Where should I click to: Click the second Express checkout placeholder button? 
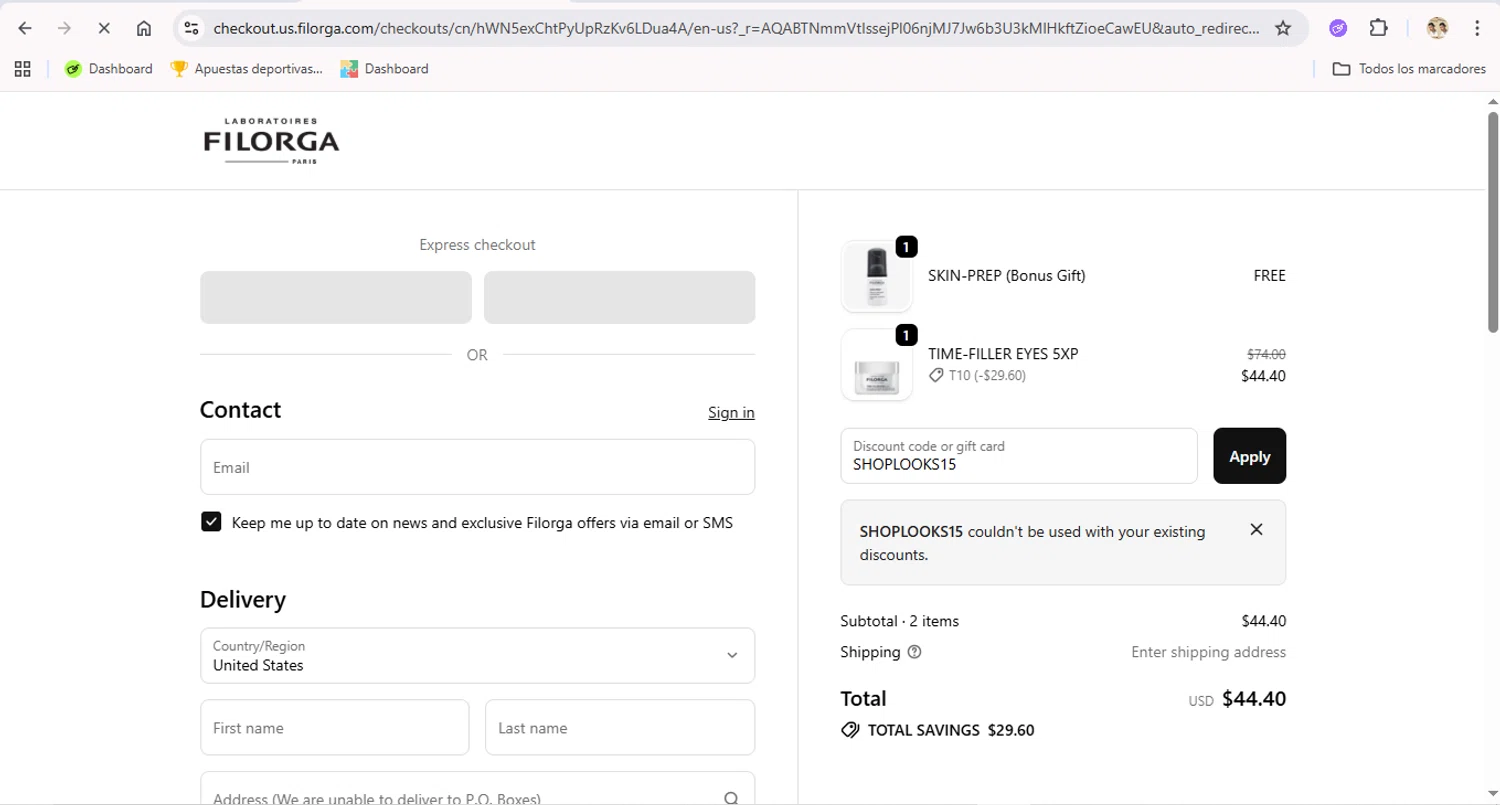[x=619, y=297]
